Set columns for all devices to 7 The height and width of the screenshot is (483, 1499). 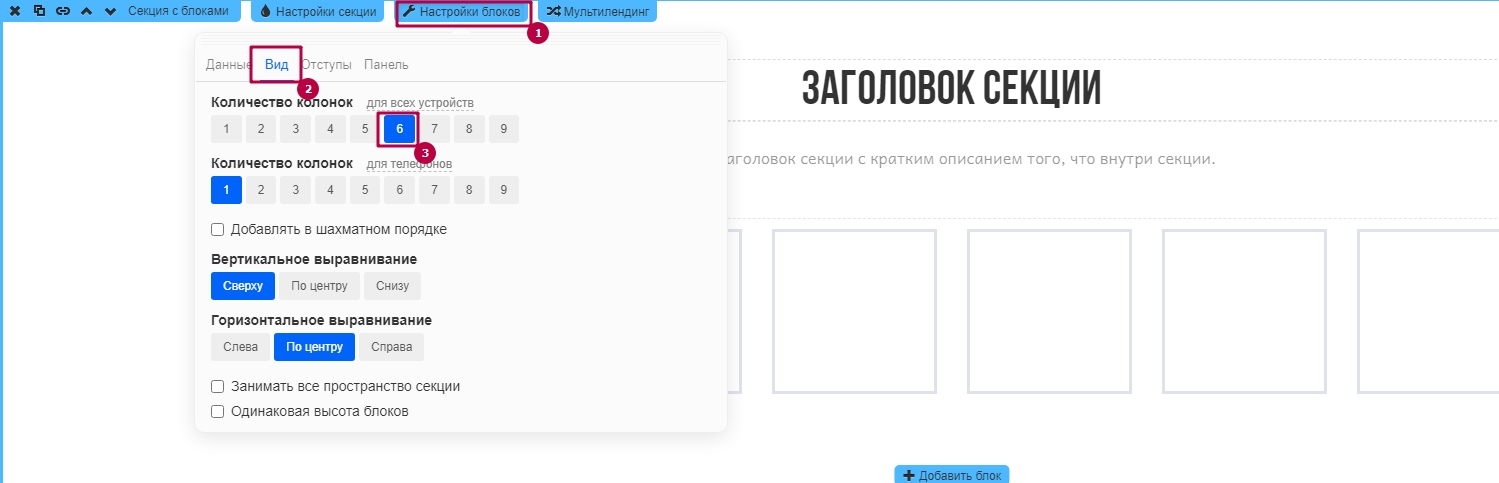[434, 129]
